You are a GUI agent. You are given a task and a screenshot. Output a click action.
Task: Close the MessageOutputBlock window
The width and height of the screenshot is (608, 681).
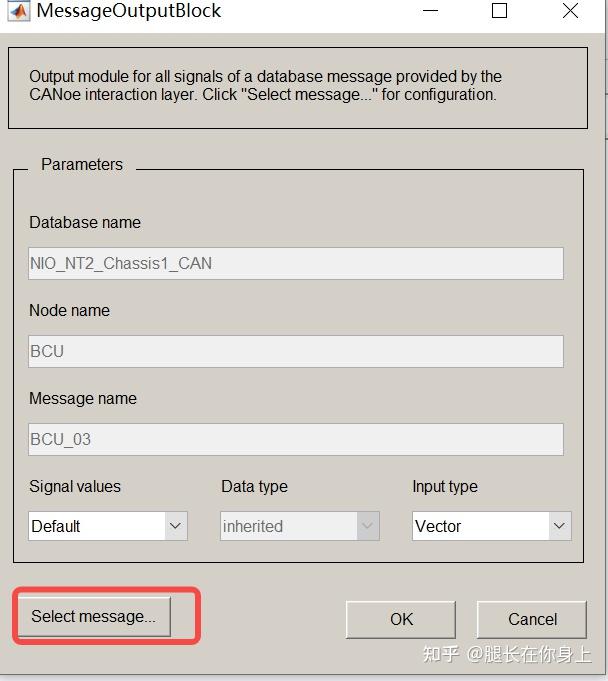(570, 10)
